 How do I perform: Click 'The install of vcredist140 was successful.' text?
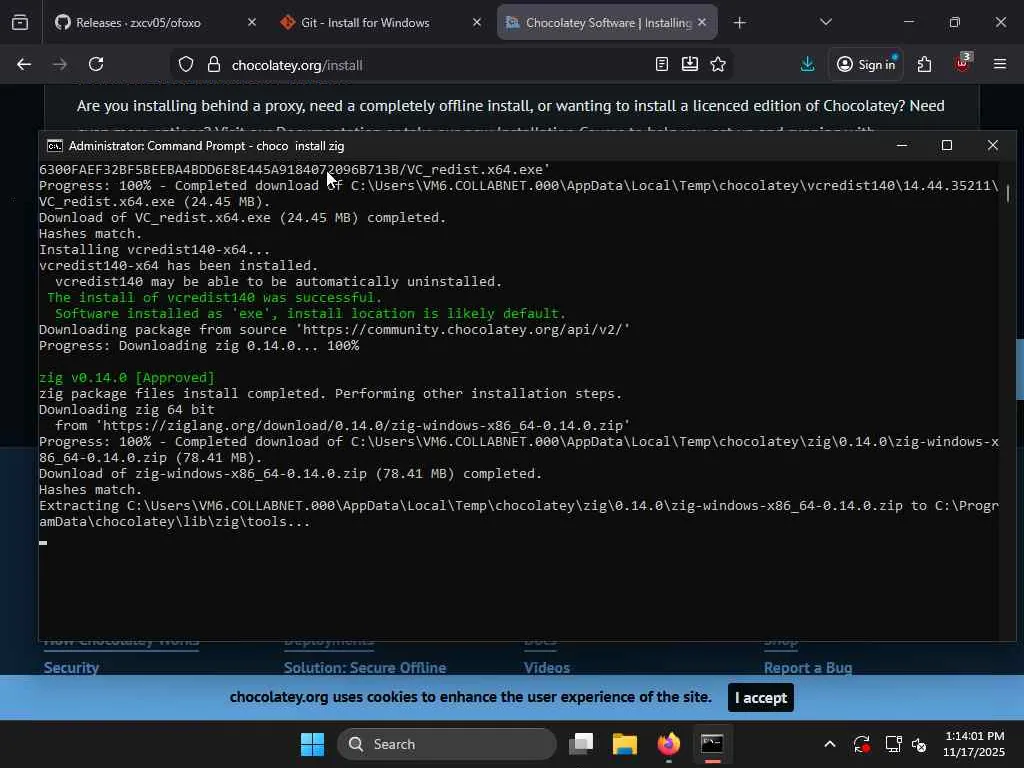click(214, 298)
